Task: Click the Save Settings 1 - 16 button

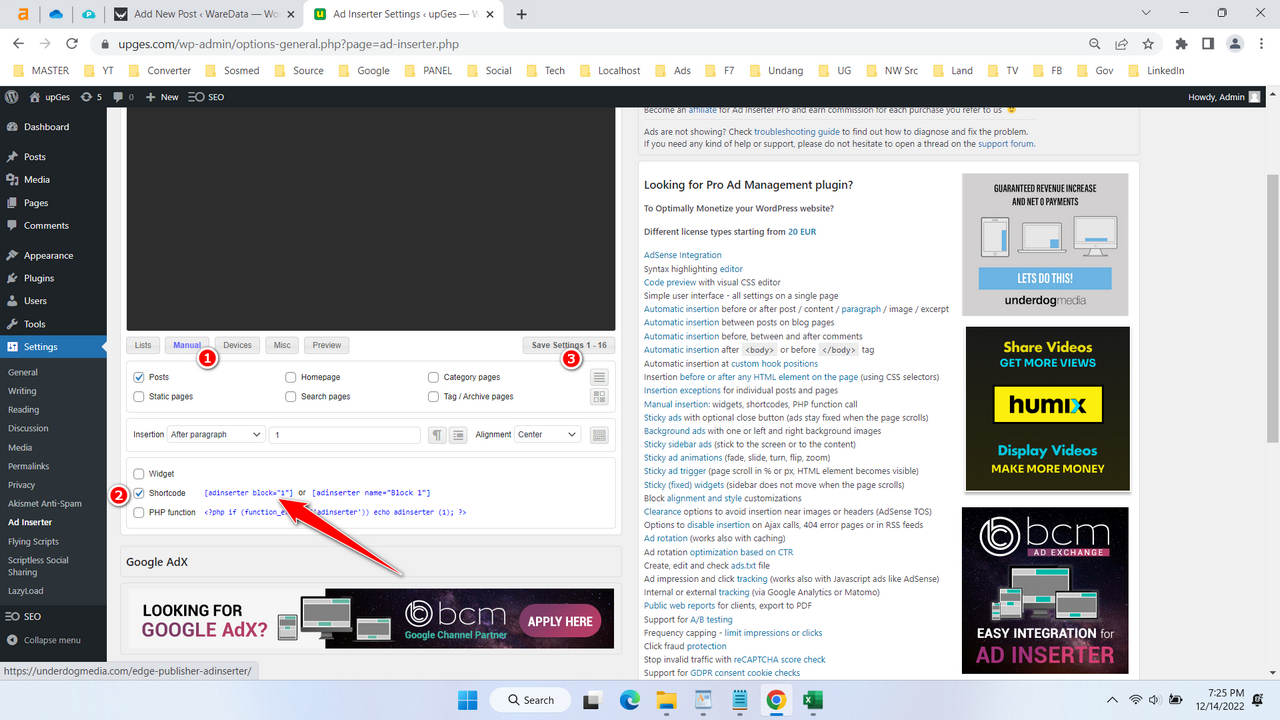Action: (569, 344)
